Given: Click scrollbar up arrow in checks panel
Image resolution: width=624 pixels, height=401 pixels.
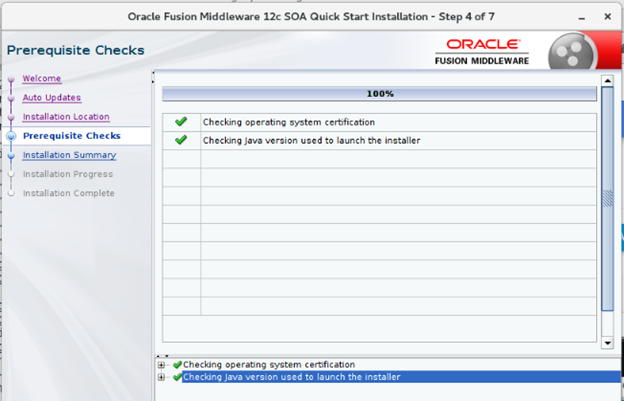Looking at the screenshot, I should point(607,80).
